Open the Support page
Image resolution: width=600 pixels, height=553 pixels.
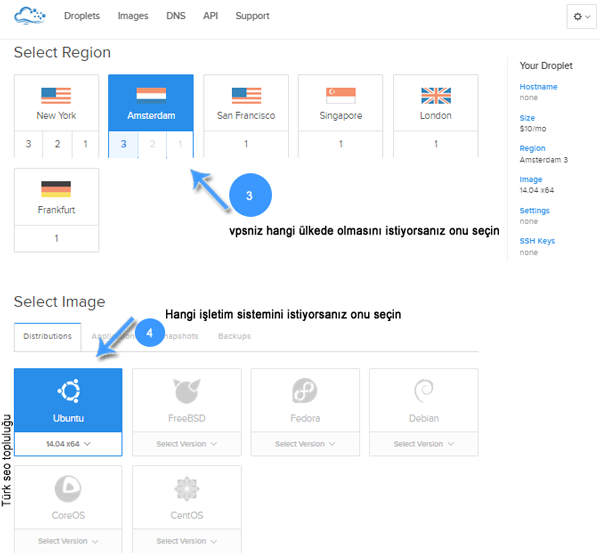[253, 16]
